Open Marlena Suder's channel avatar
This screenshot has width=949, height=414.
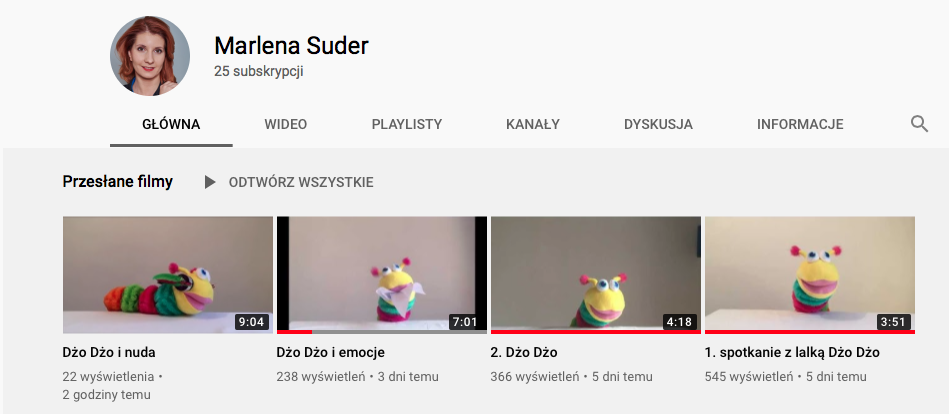(x=150, y=56)
